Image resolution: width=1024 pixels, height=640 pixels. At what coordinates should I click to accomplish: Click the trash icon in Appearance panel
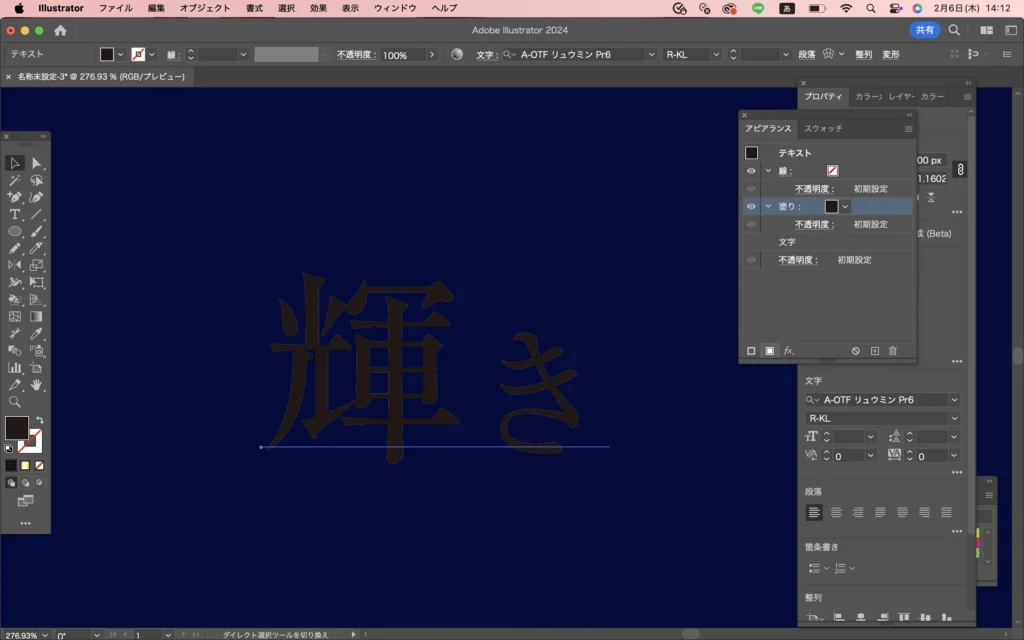tap(893, 351)
